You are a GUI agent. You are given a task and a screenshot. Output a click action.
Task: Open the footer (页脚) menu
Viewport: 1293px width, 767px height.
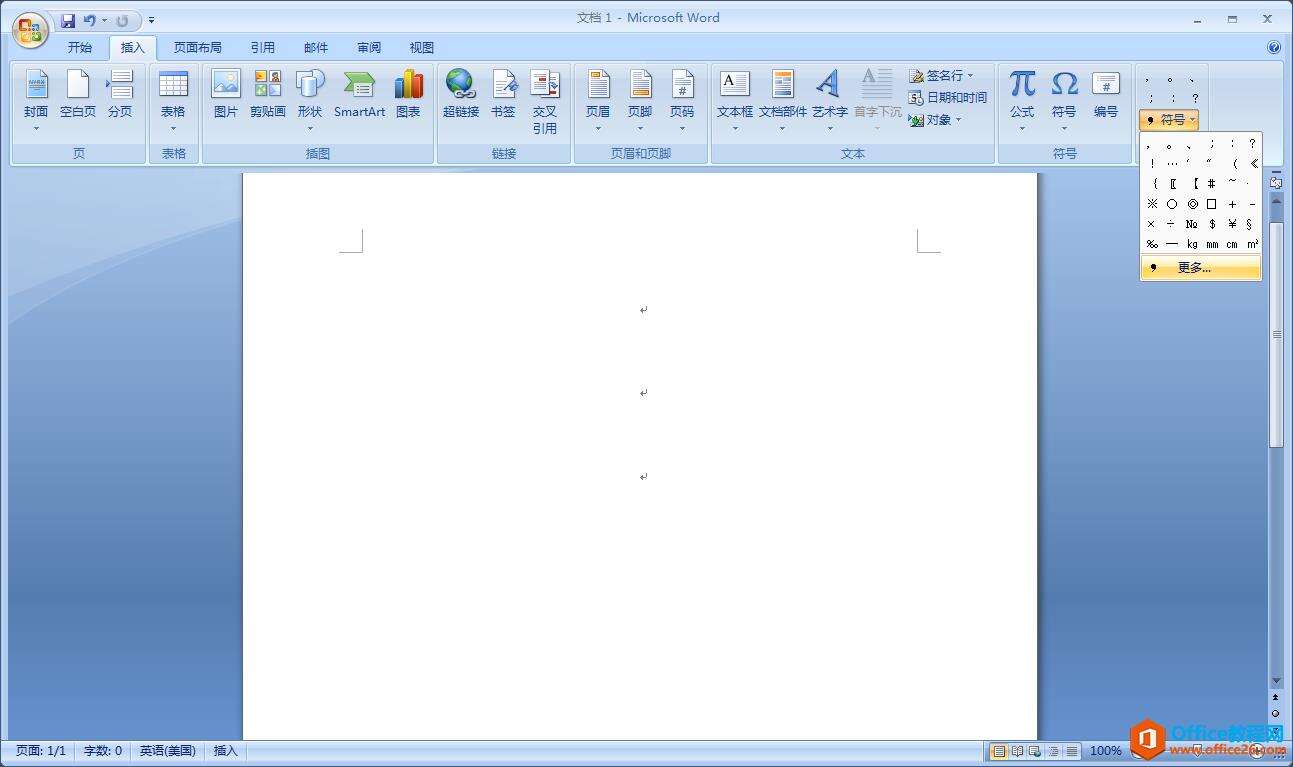click(x=640, y=101)
